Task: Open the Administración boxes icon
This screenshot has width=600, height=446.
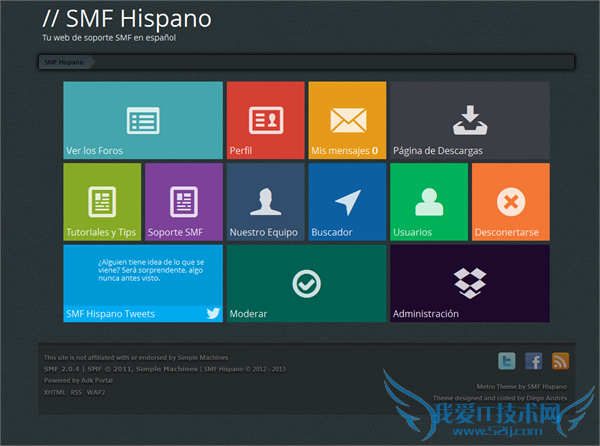Action: pos(470,283)
